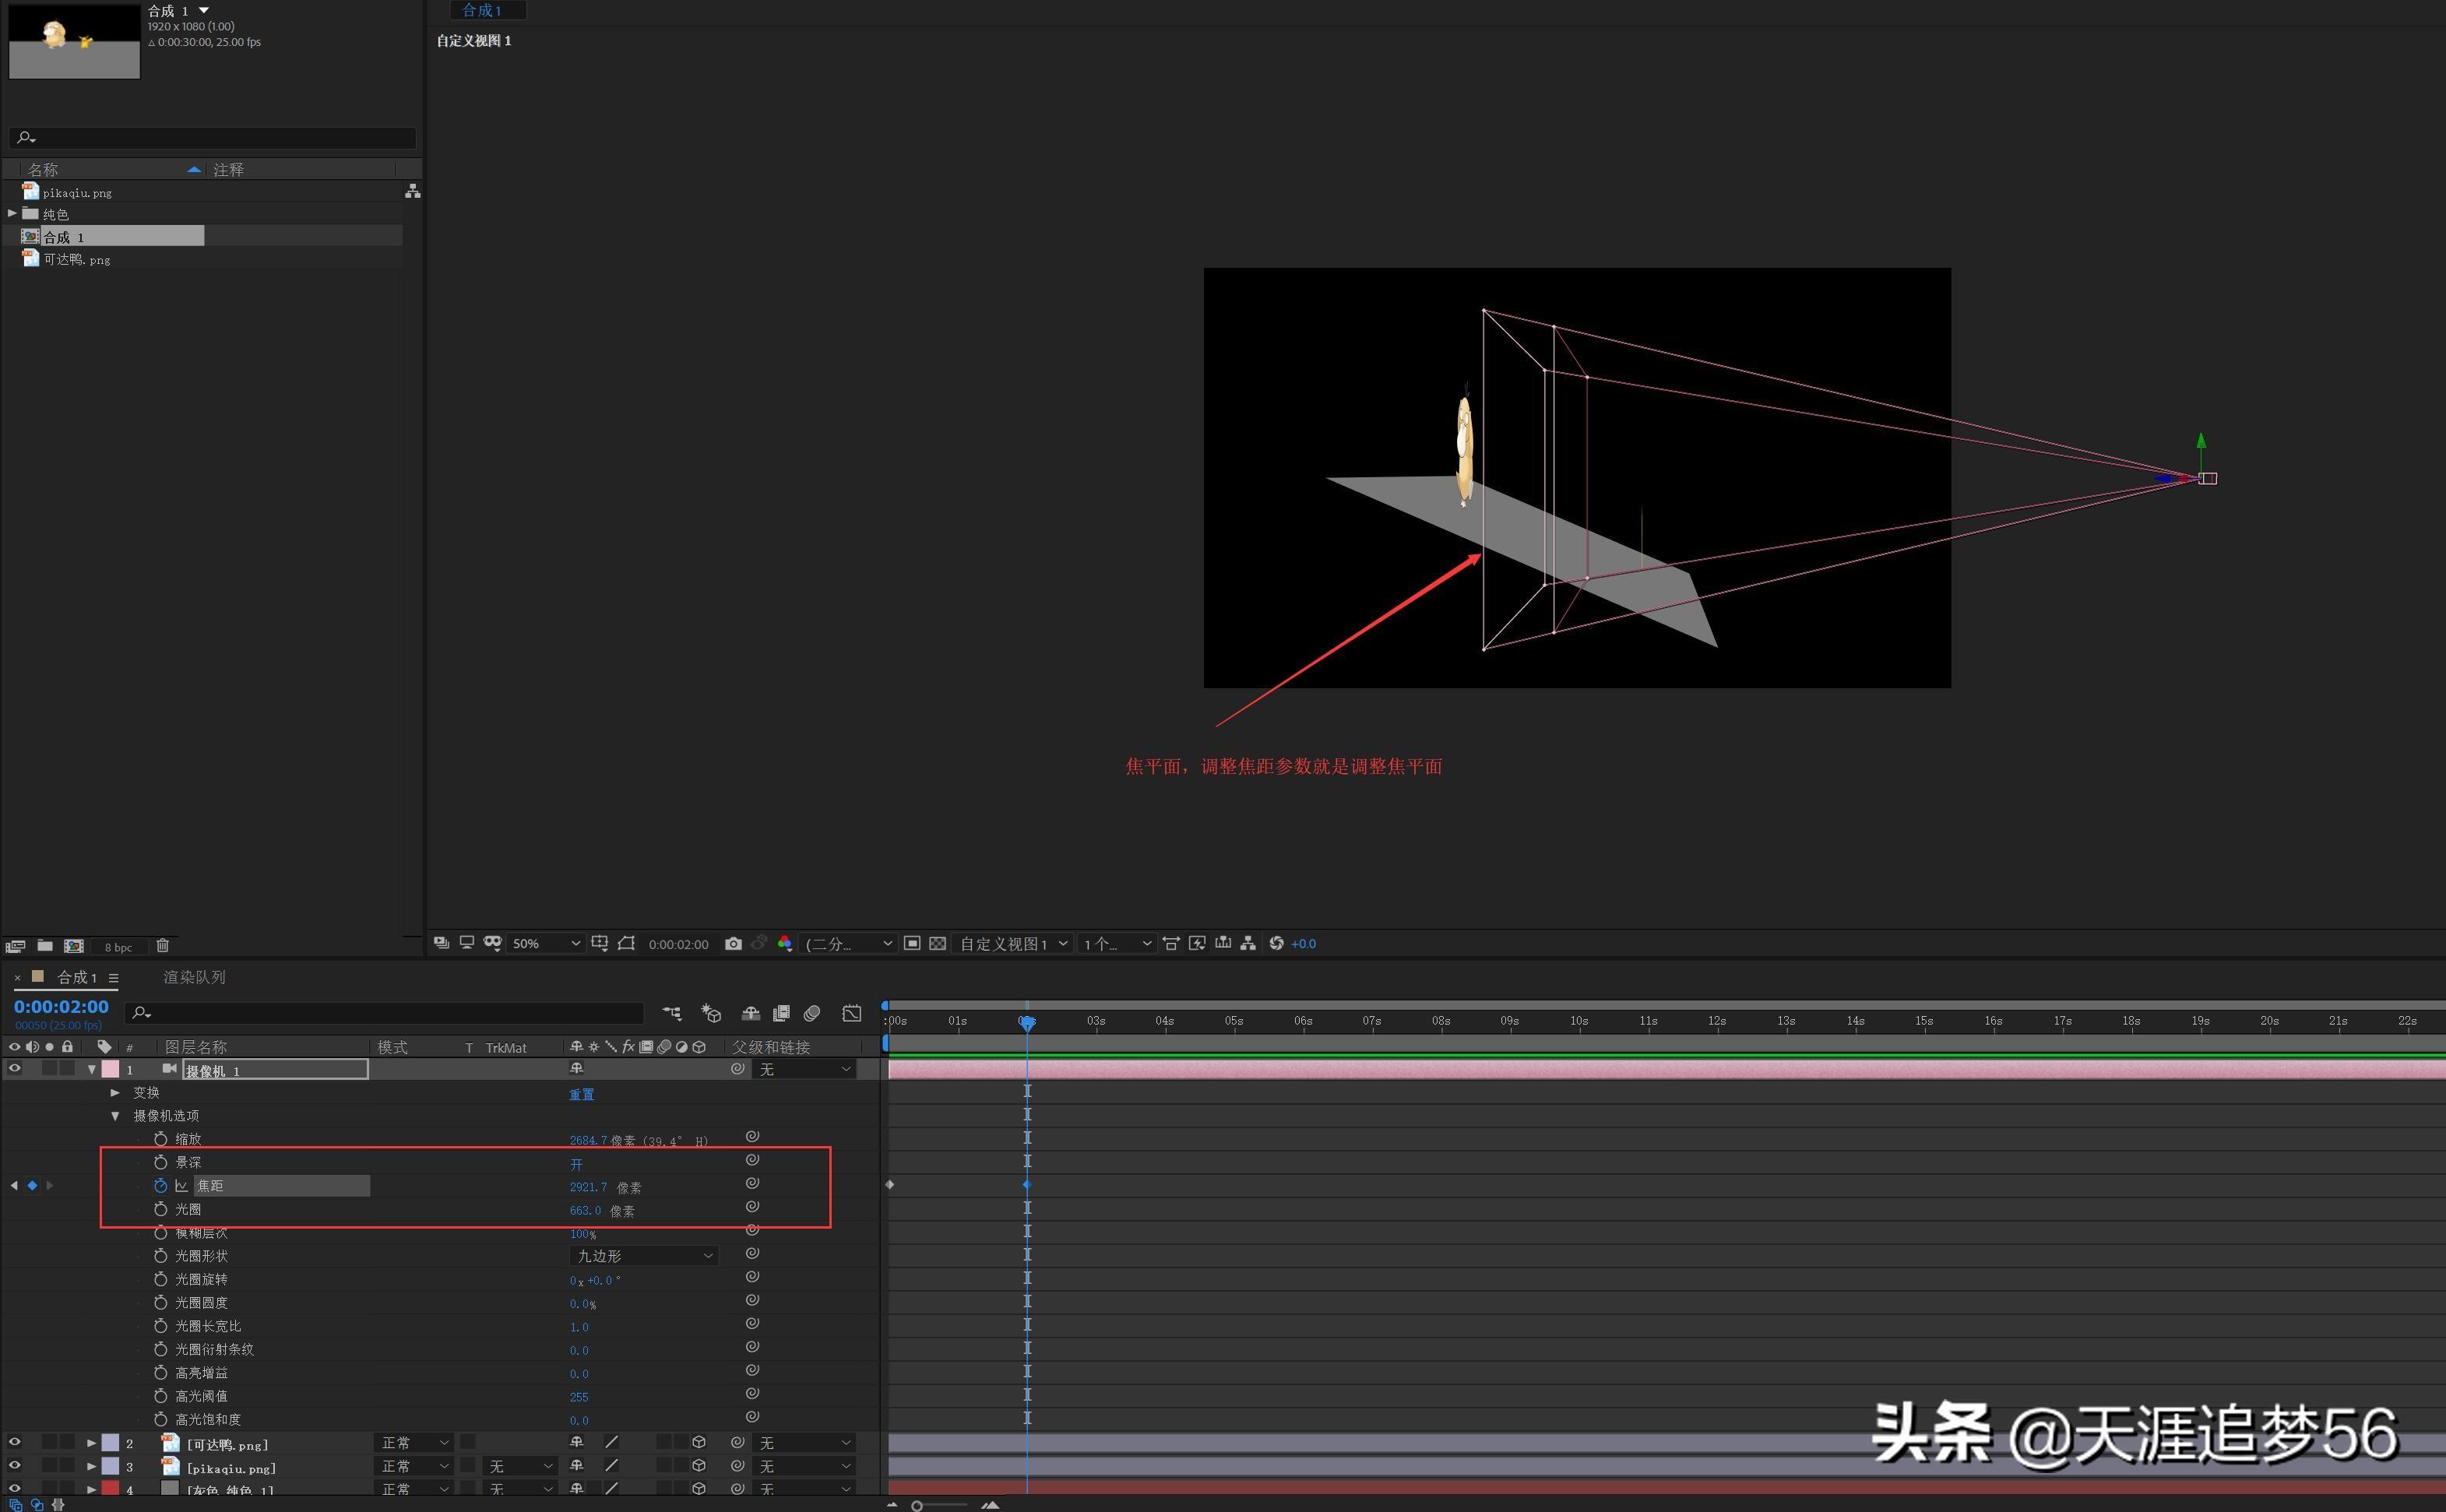Click the Frame Blending enable icon in timeline

(781, 1013)
